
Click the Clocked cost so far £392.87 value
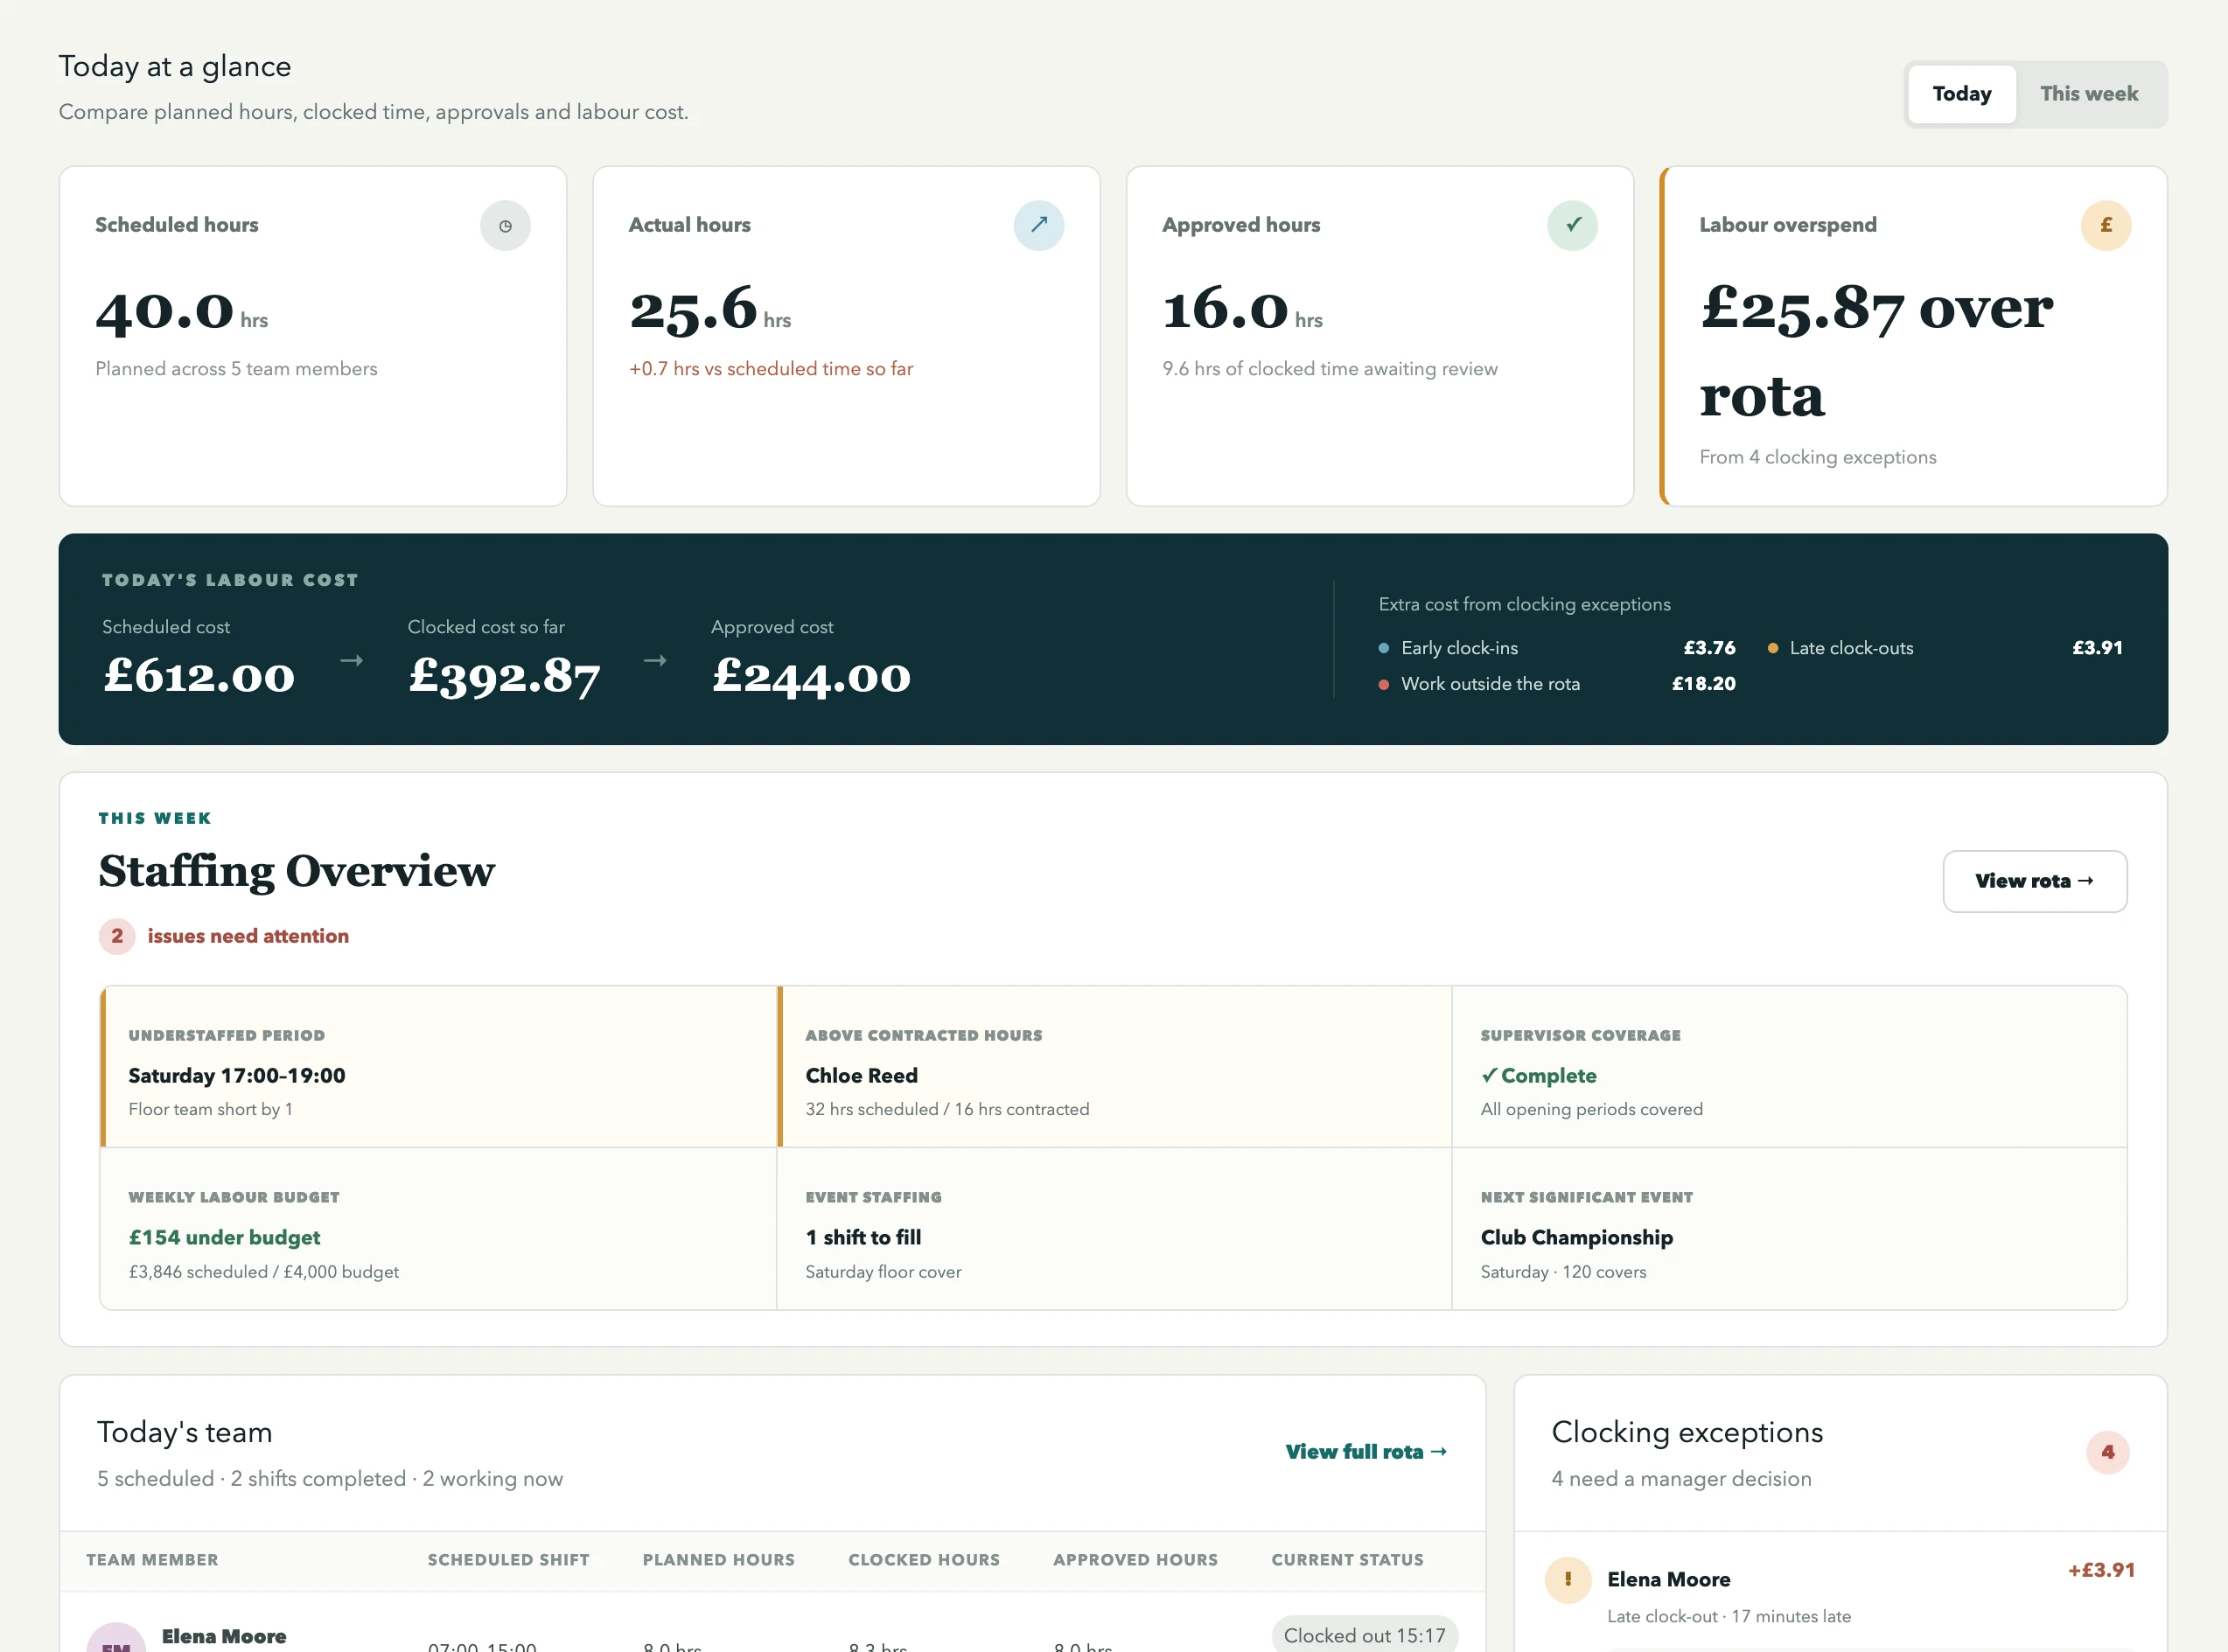pyautogui.click(x=505, y=676)
